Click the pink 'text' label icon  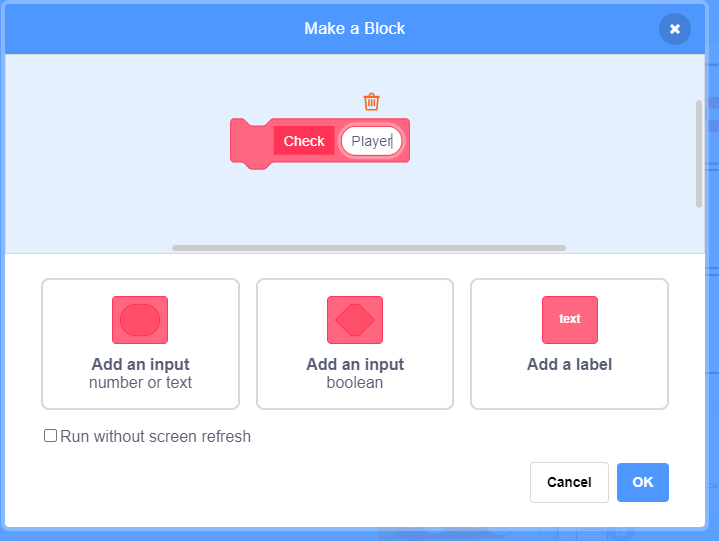[570, 320]
